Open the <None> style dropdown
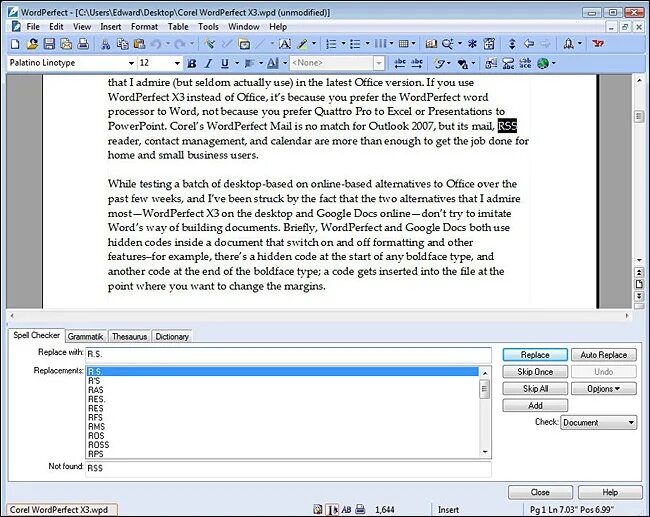The height and width of the screenshot is (517, 650). (x=378, y=63)
